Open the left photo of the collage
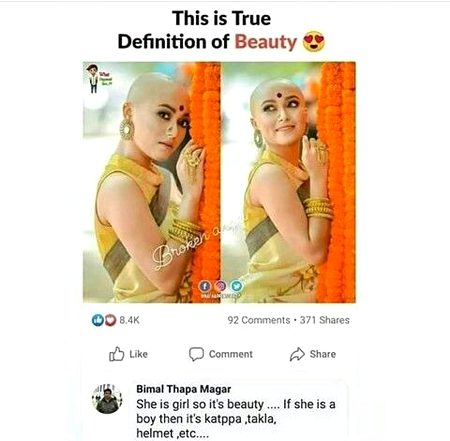Screen dimensions: 450x441 [x=152, y=182]
